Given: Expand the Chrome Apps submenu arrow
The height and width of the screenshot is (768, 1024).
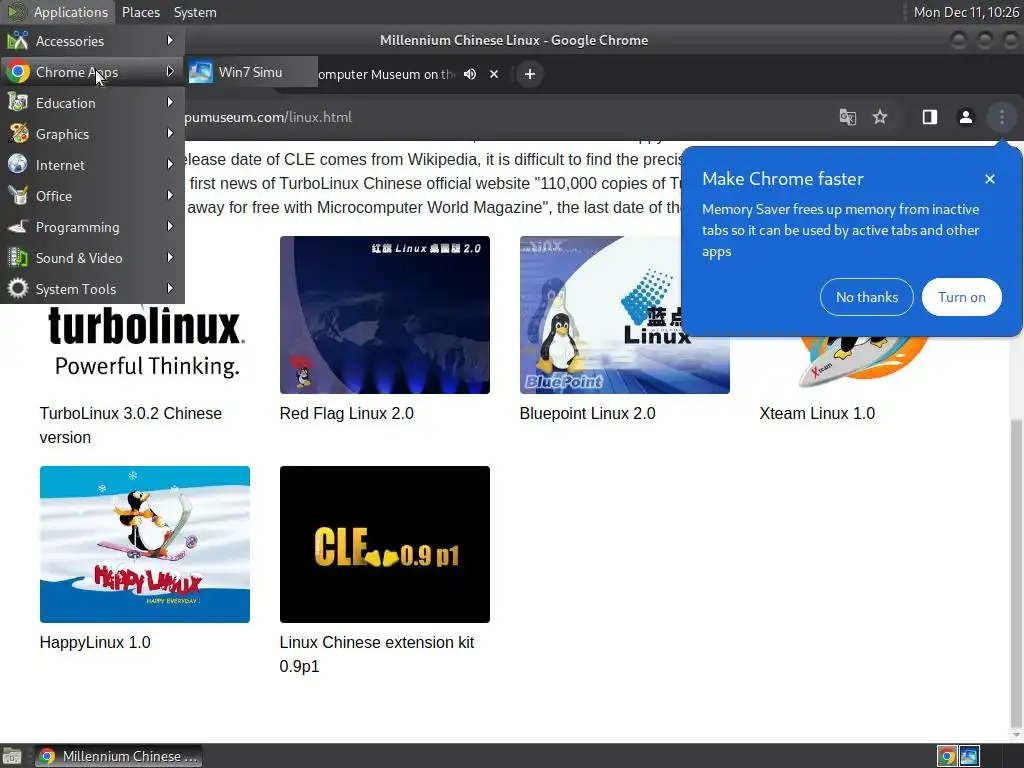Looking at the screenshot, I should pyautogui.click(x=170, y=71).
